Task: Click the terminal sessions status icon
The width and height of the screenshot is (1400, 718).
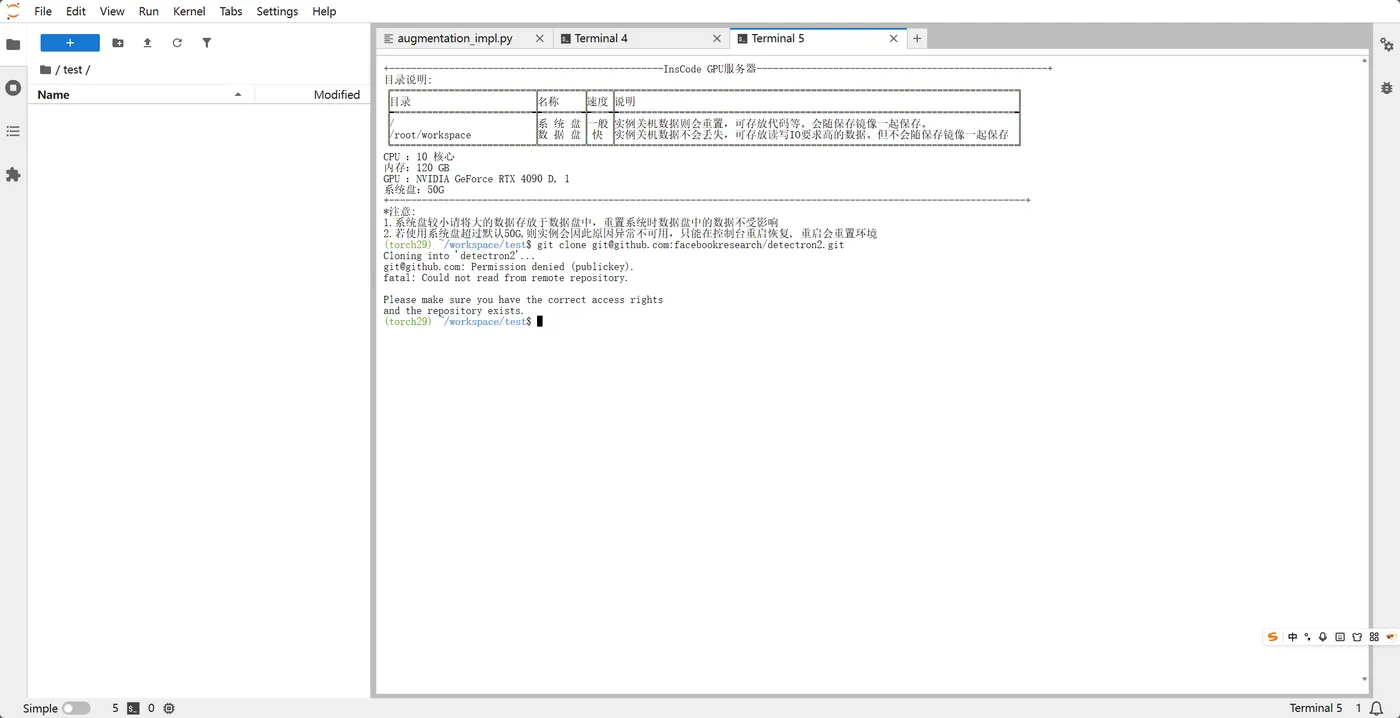Action: (133, 708)
